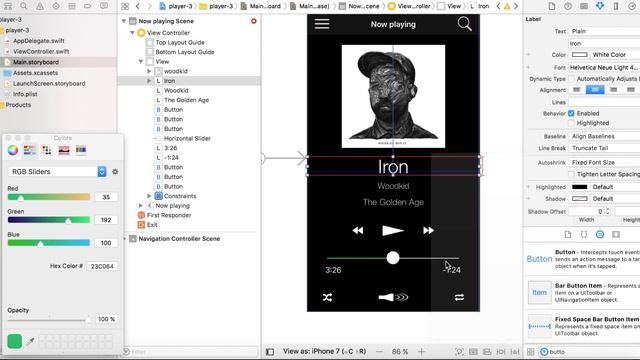Select center text alignment
Screen dimensions: 640x360
tap(595, 90)
